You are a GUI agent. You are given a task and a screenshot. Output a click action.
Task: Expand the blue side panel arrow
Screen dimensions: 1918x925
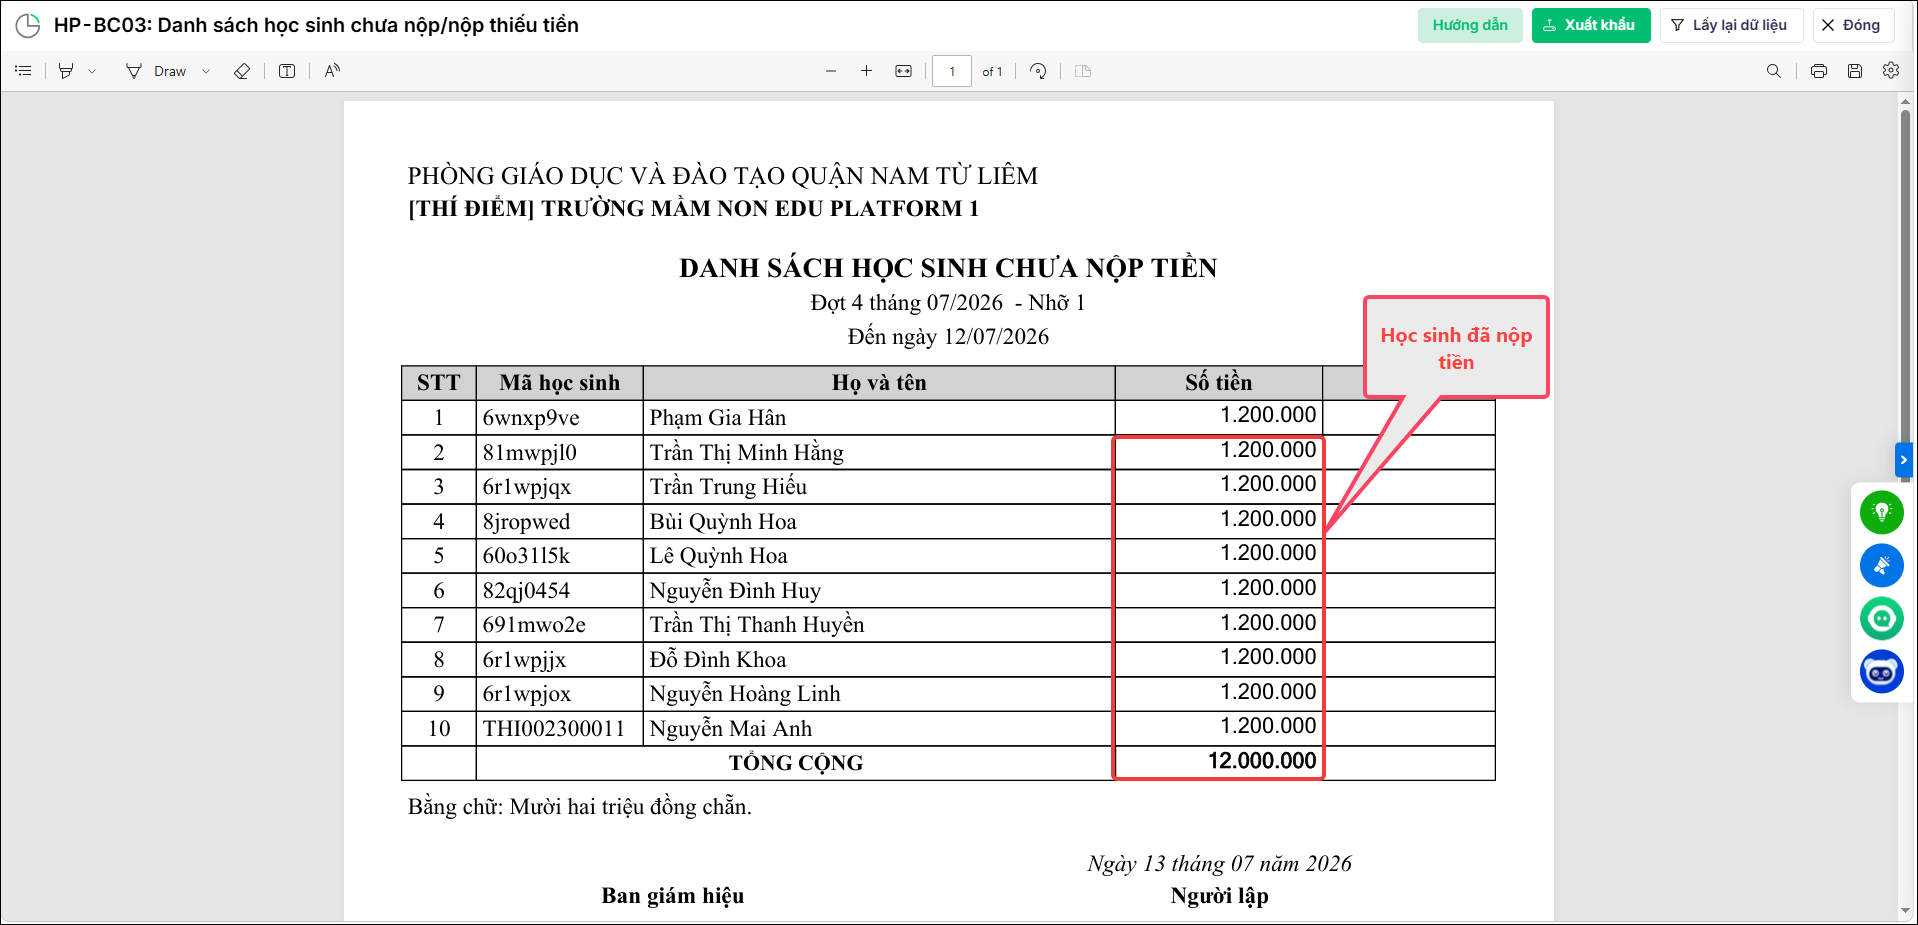point(1904,460)
